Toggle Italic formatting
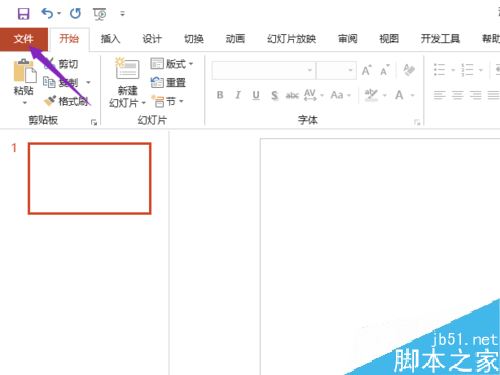The image size is (500, 375). pos(238,95)
